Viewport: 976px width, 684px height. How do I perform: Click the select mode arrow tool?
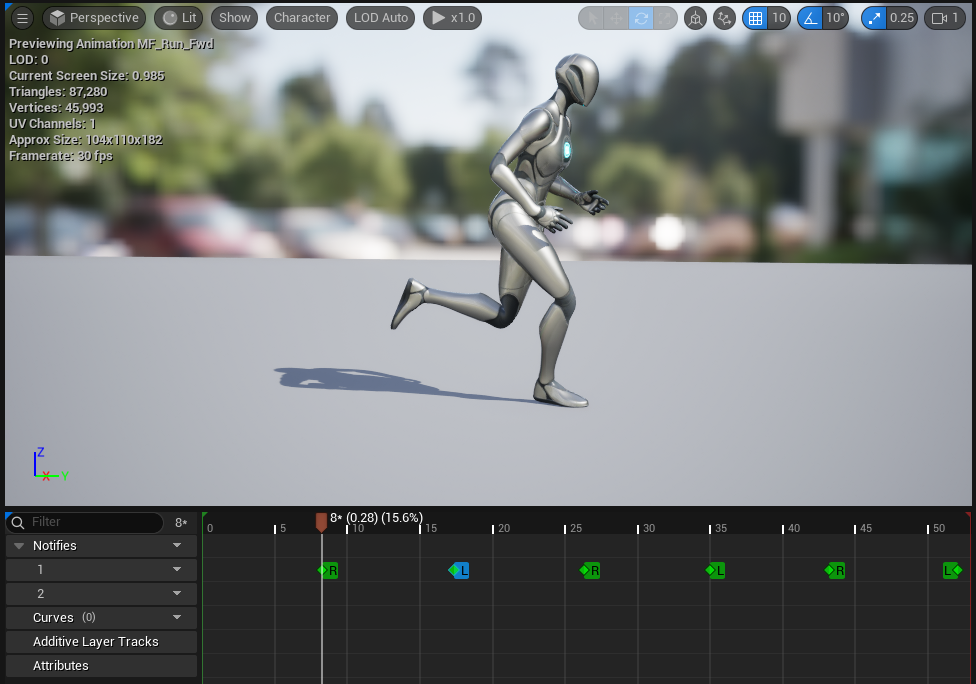[x=593, y=18]
